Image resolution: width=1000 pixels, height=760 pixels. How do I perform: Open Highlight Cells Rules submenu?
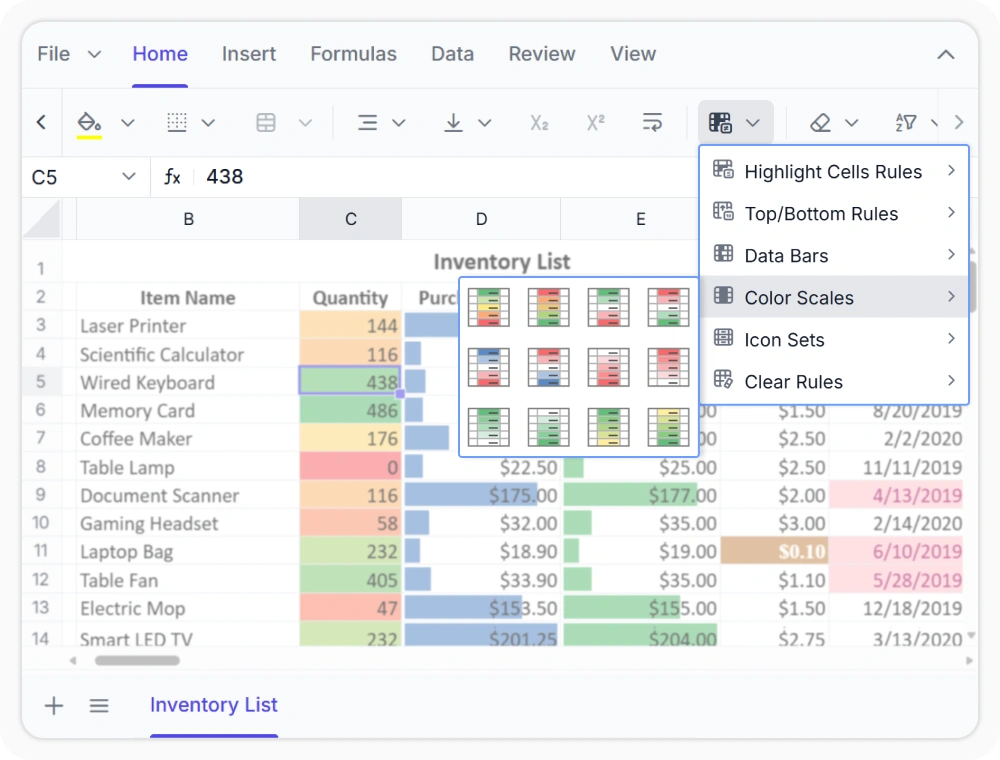834,171
